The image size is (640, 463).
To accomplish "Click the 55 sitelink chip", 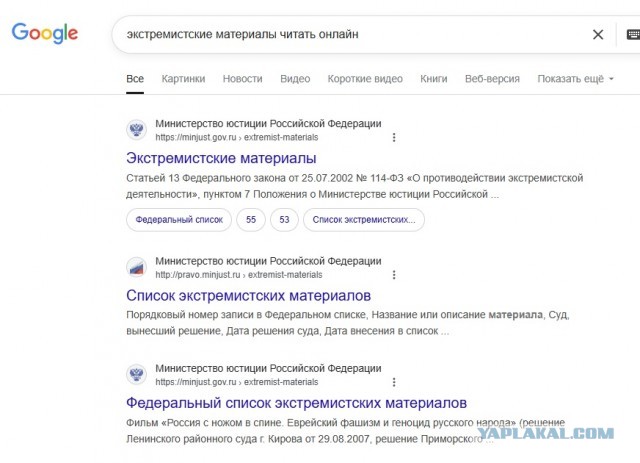I will click(251, 220).
